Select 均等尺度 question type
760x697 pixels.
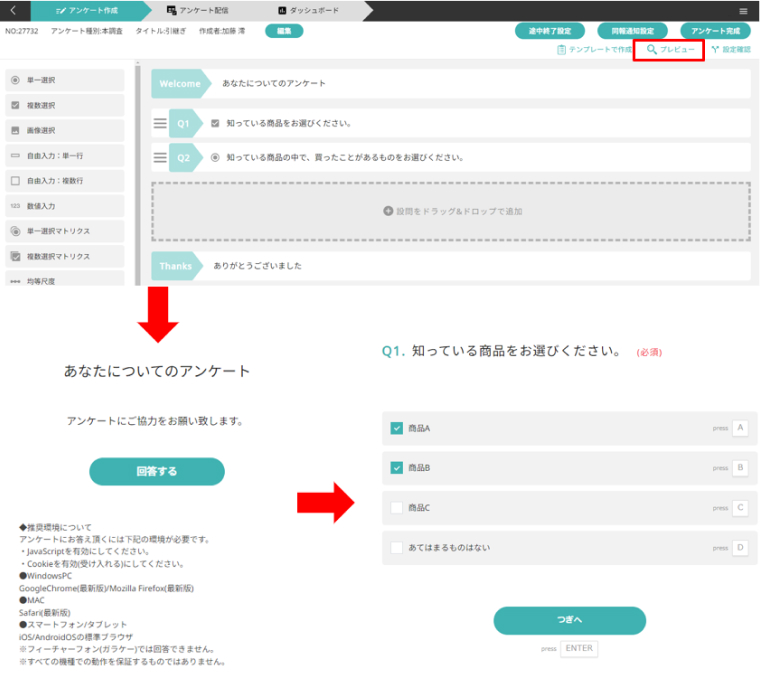coord(64,279)
